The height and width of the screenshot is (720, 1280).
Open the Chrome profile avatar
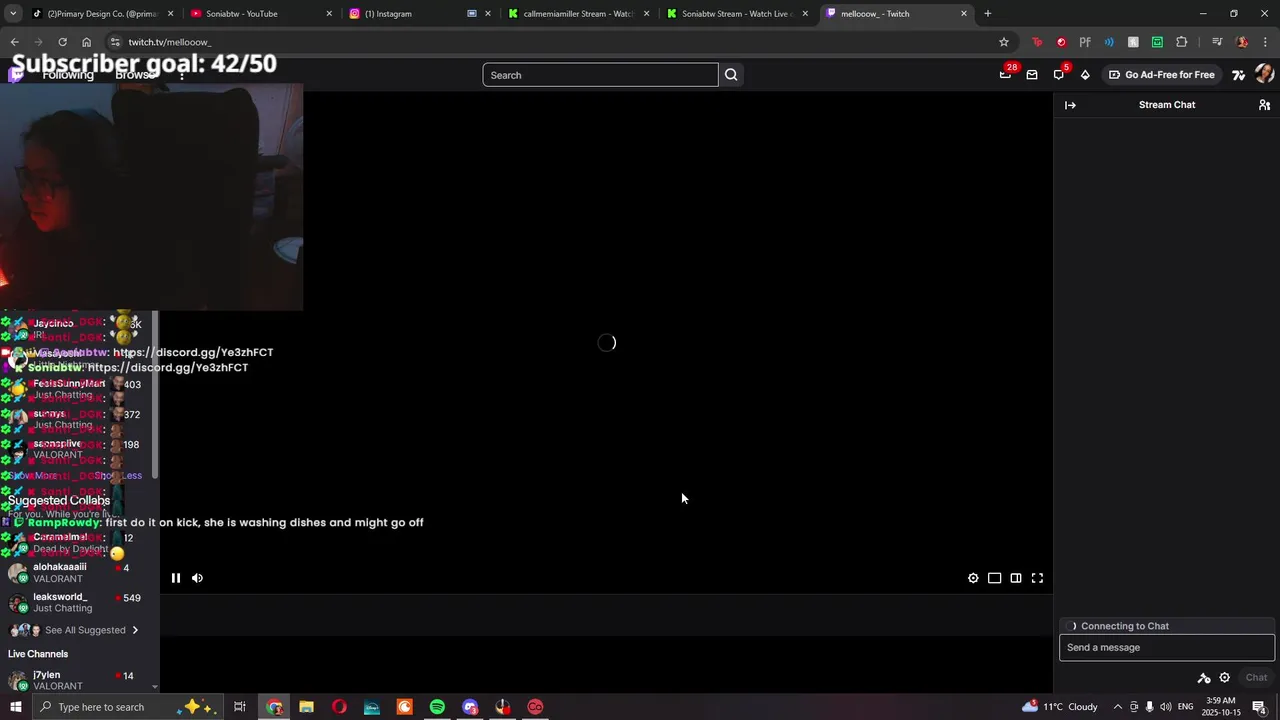coord(1242,42)
